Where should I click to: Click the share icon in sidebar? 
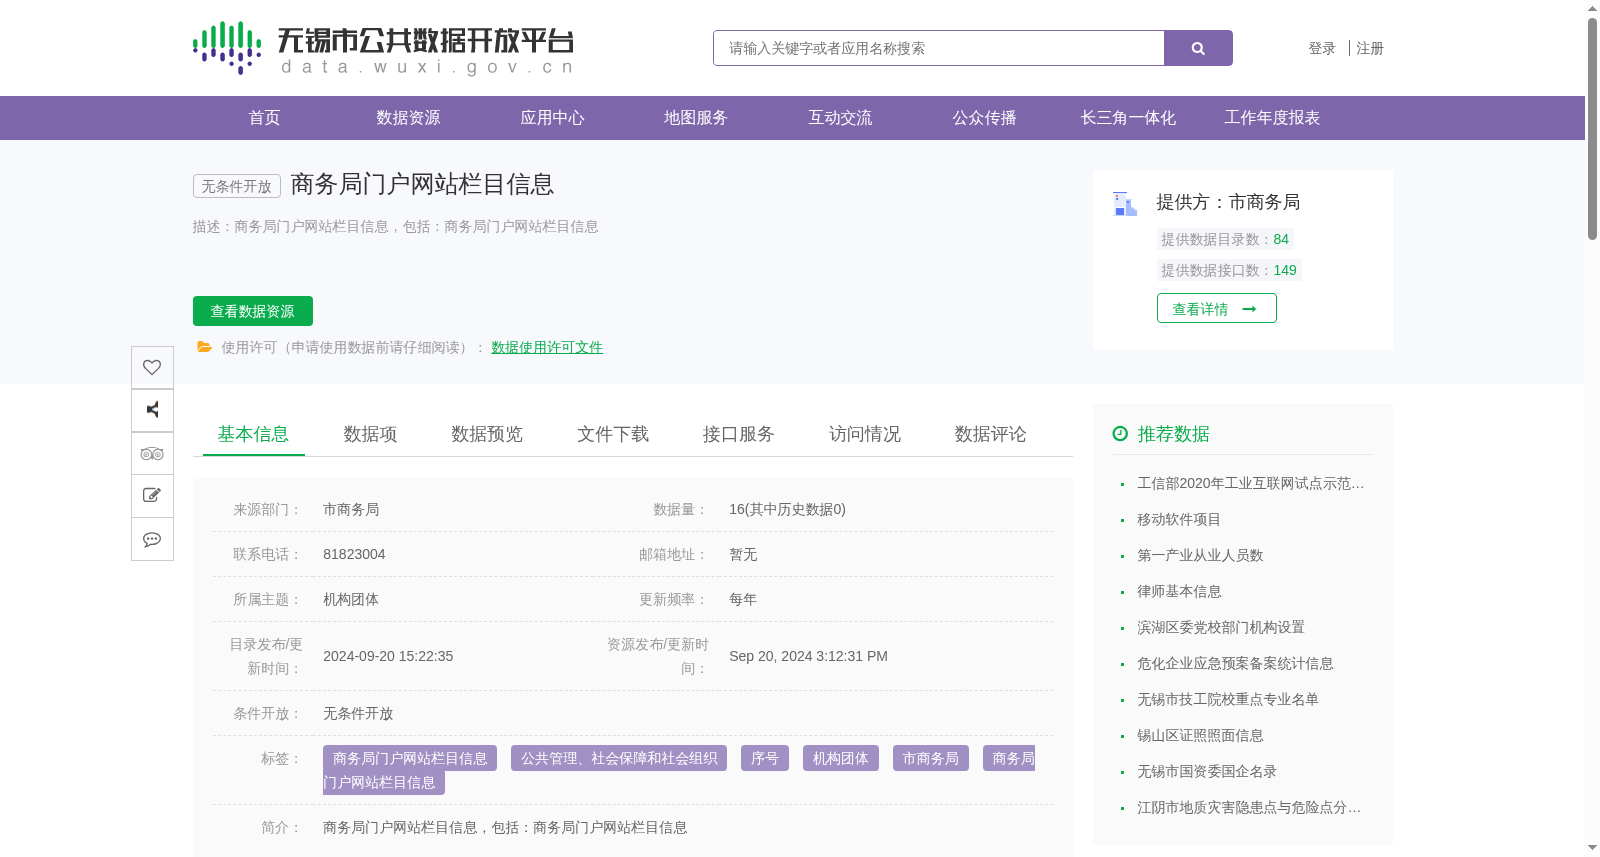point(152,410)
